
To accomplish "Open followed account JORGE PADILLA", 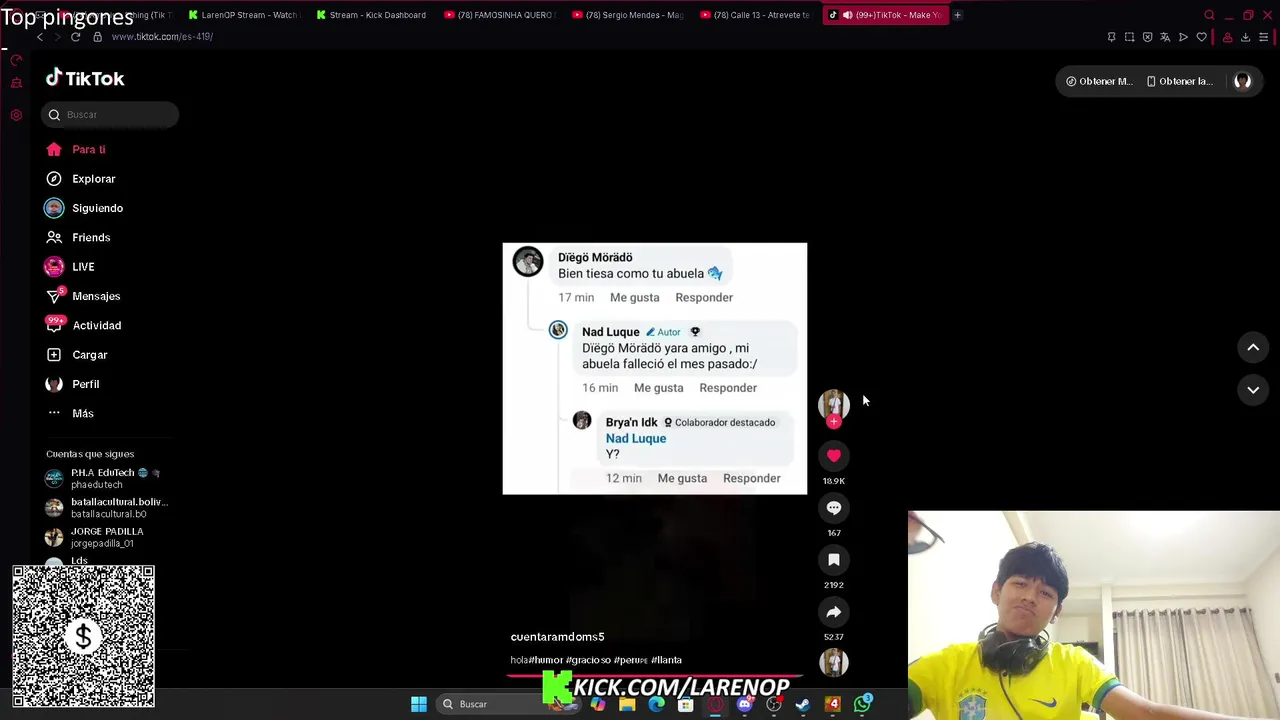I will pyautogui.click(x=95, y=537).
